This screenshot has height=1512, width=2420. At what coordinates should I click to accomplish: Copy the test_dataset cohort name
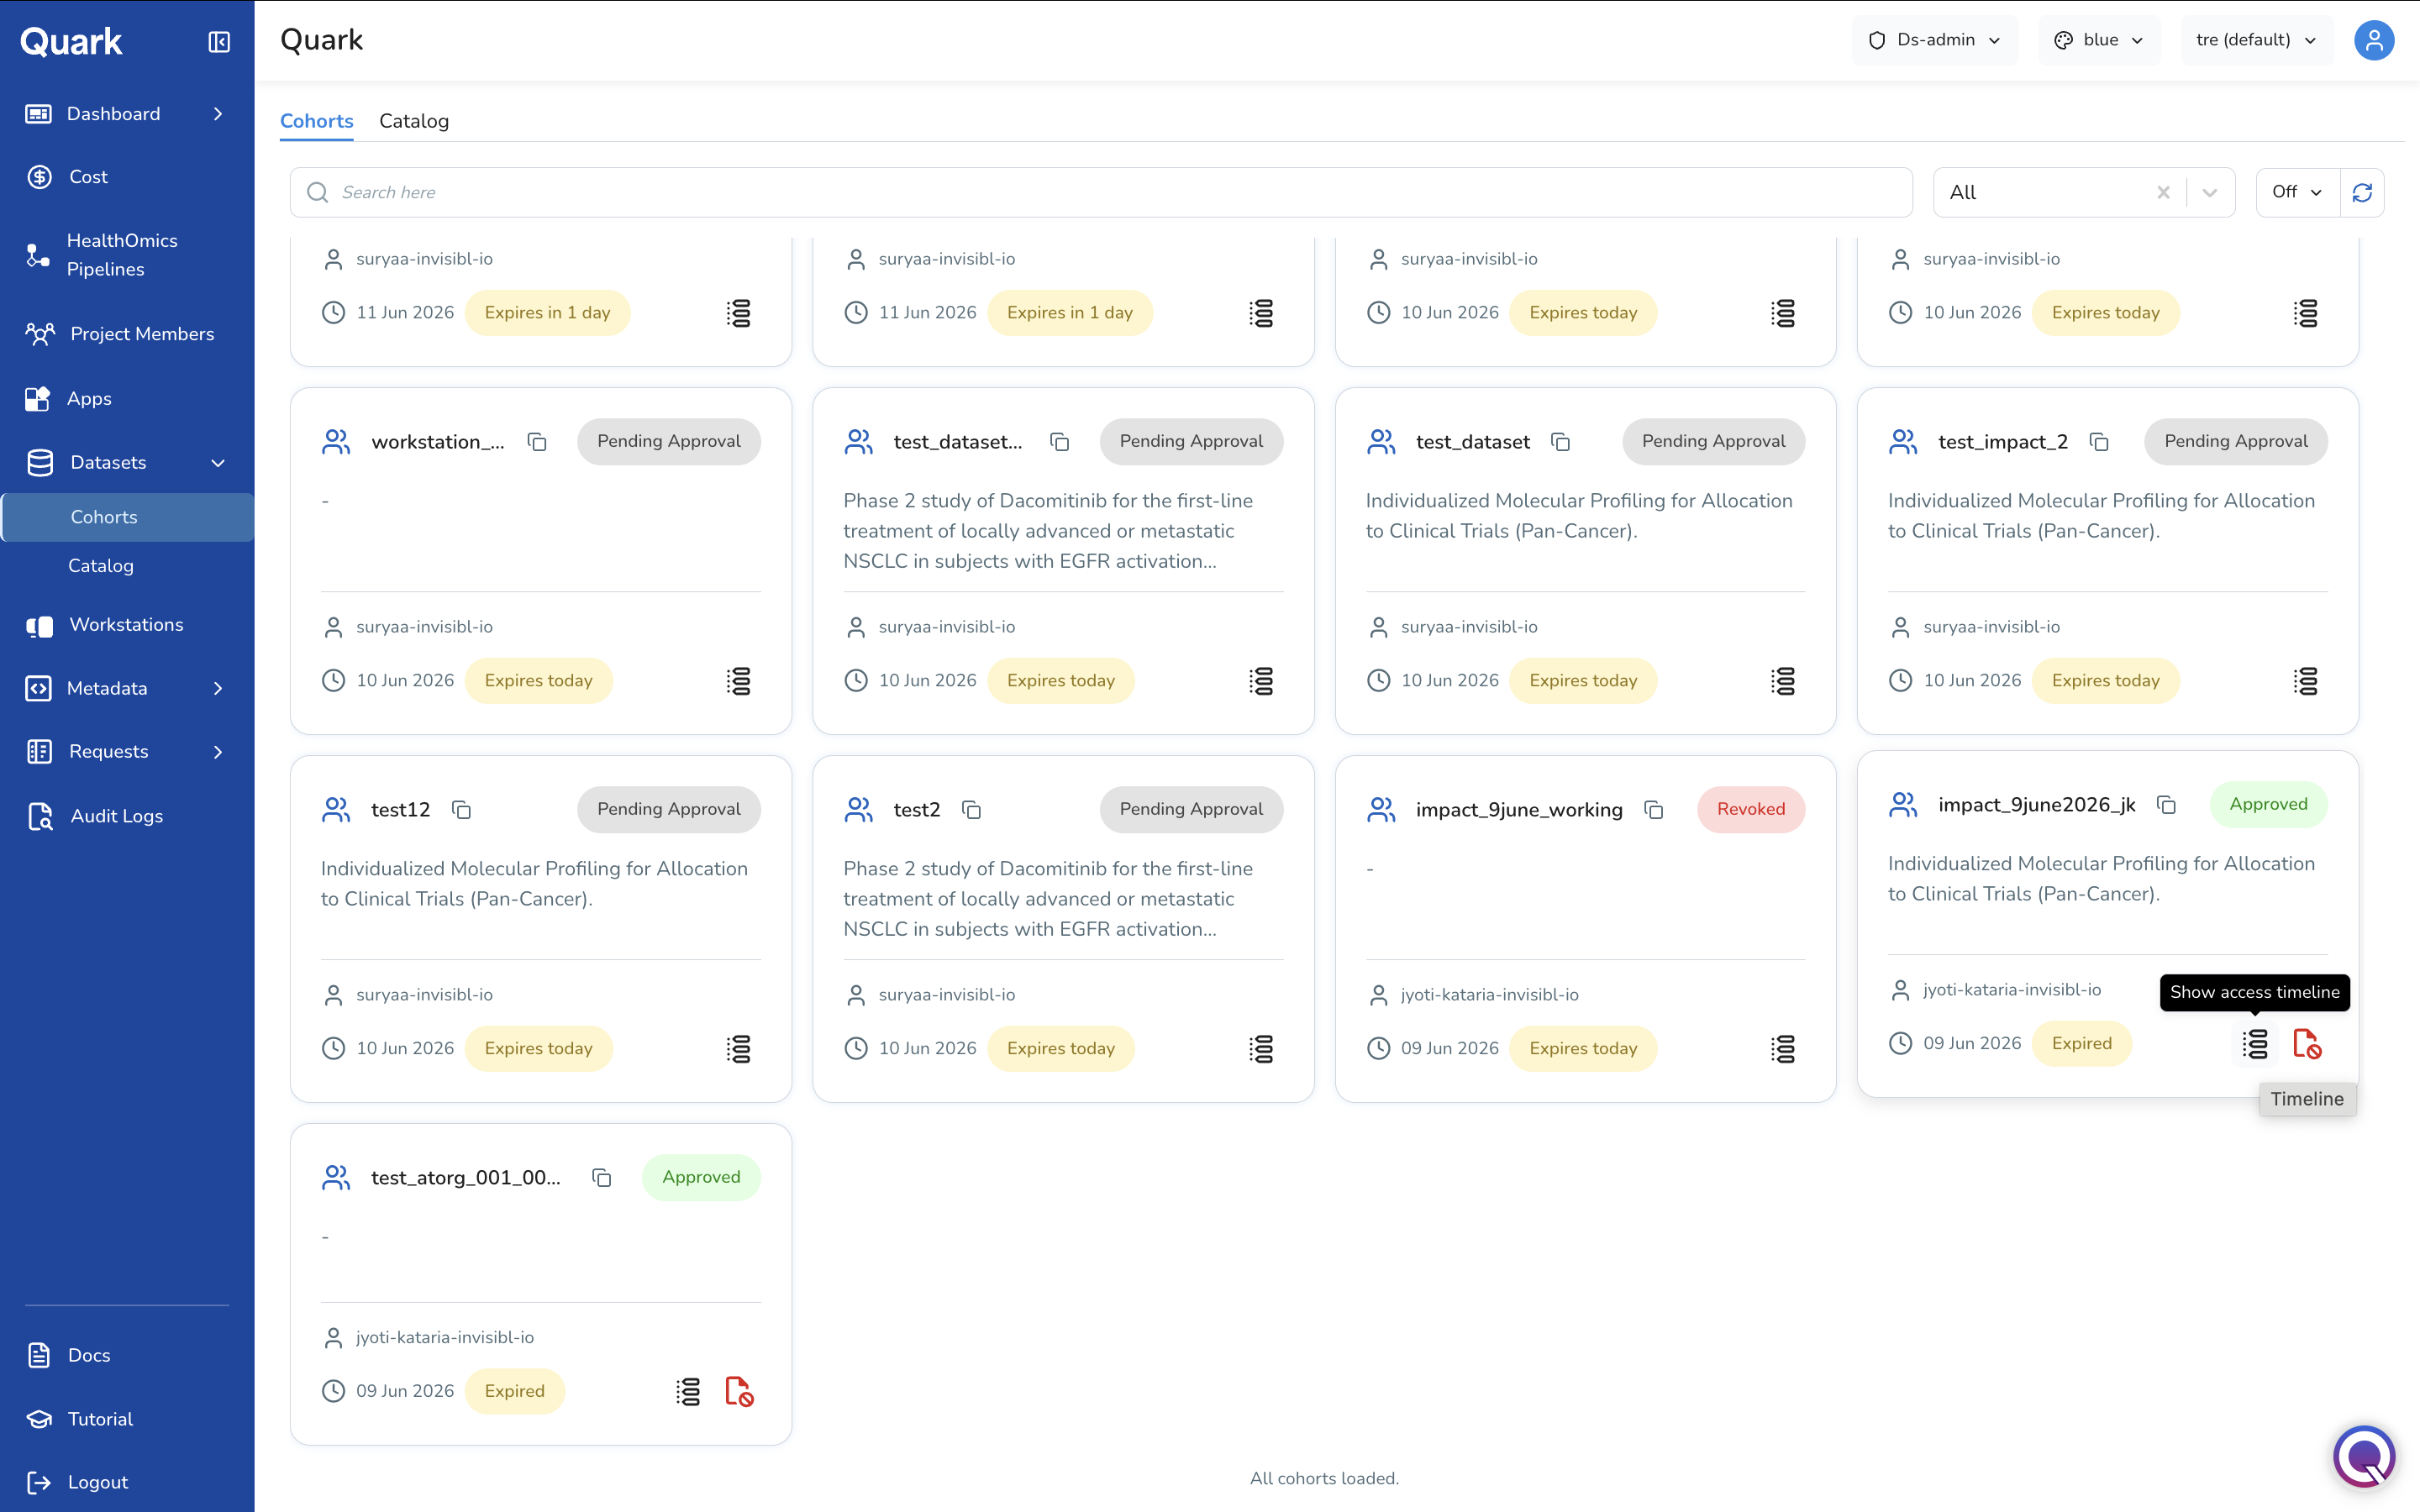pos(1560,442)
